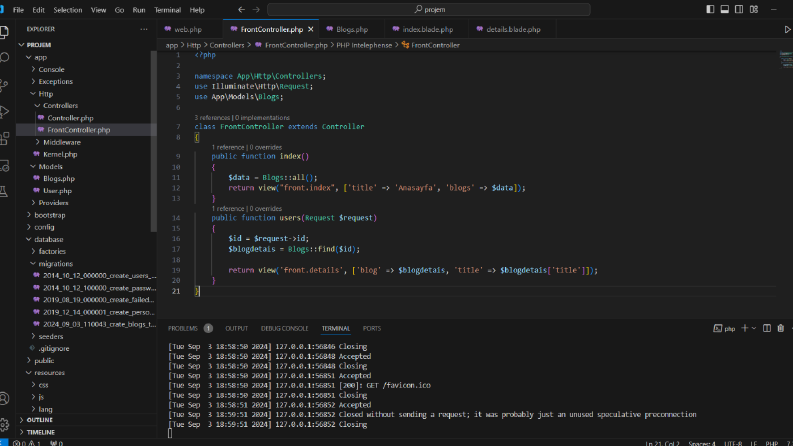Open Run and Debug view
This screenshot has width=793, height=446.
(4, 111)
